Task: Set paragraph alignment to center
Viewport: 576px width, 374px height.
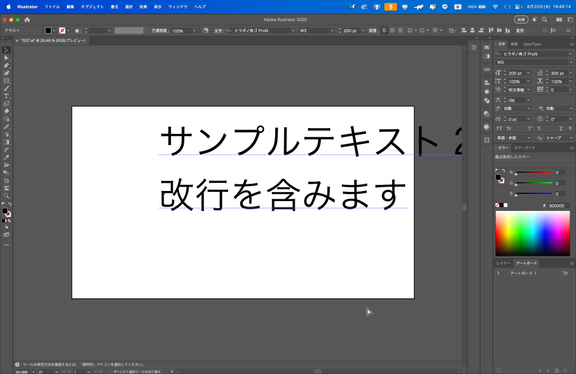Action: pyautogui.click(x=392, y=30)
